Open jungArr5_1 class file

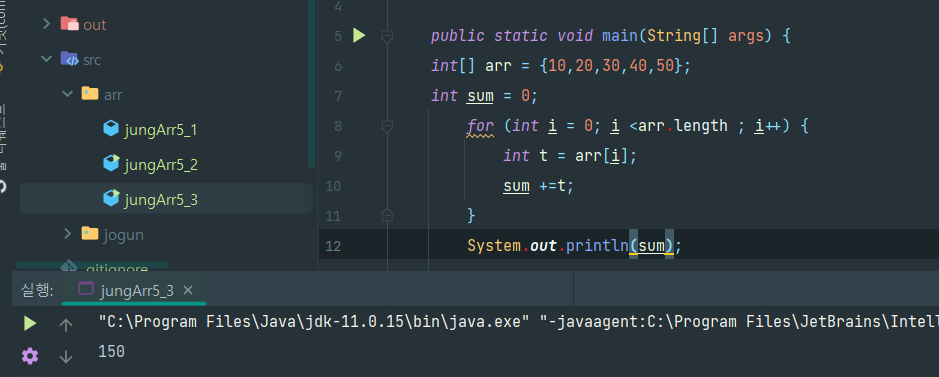[160, 130]
